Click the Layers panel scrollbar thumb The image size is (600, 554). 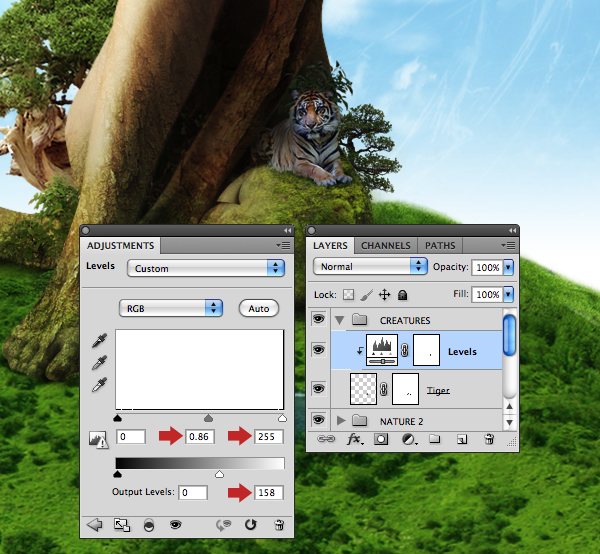[x=509, y=335]
